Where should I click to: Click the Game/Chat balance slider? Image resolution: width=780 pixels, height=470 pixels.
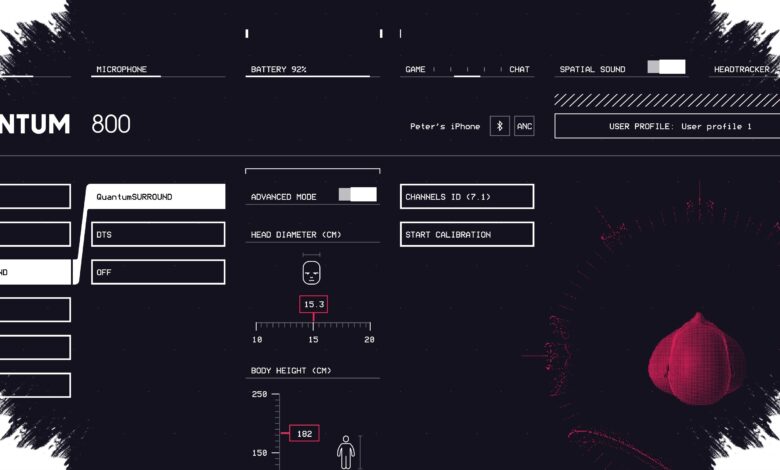467,70
